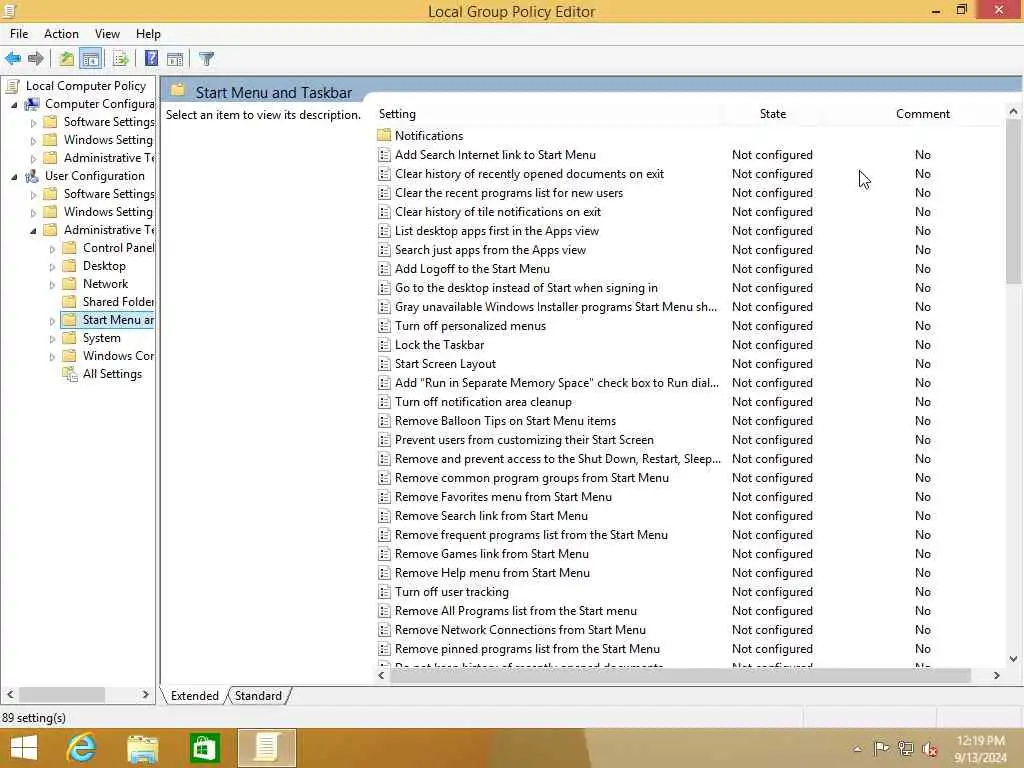Viewport: 1024px width, 768px height.
Task: Click the All Settings tree icon
Action: [69, 374]
